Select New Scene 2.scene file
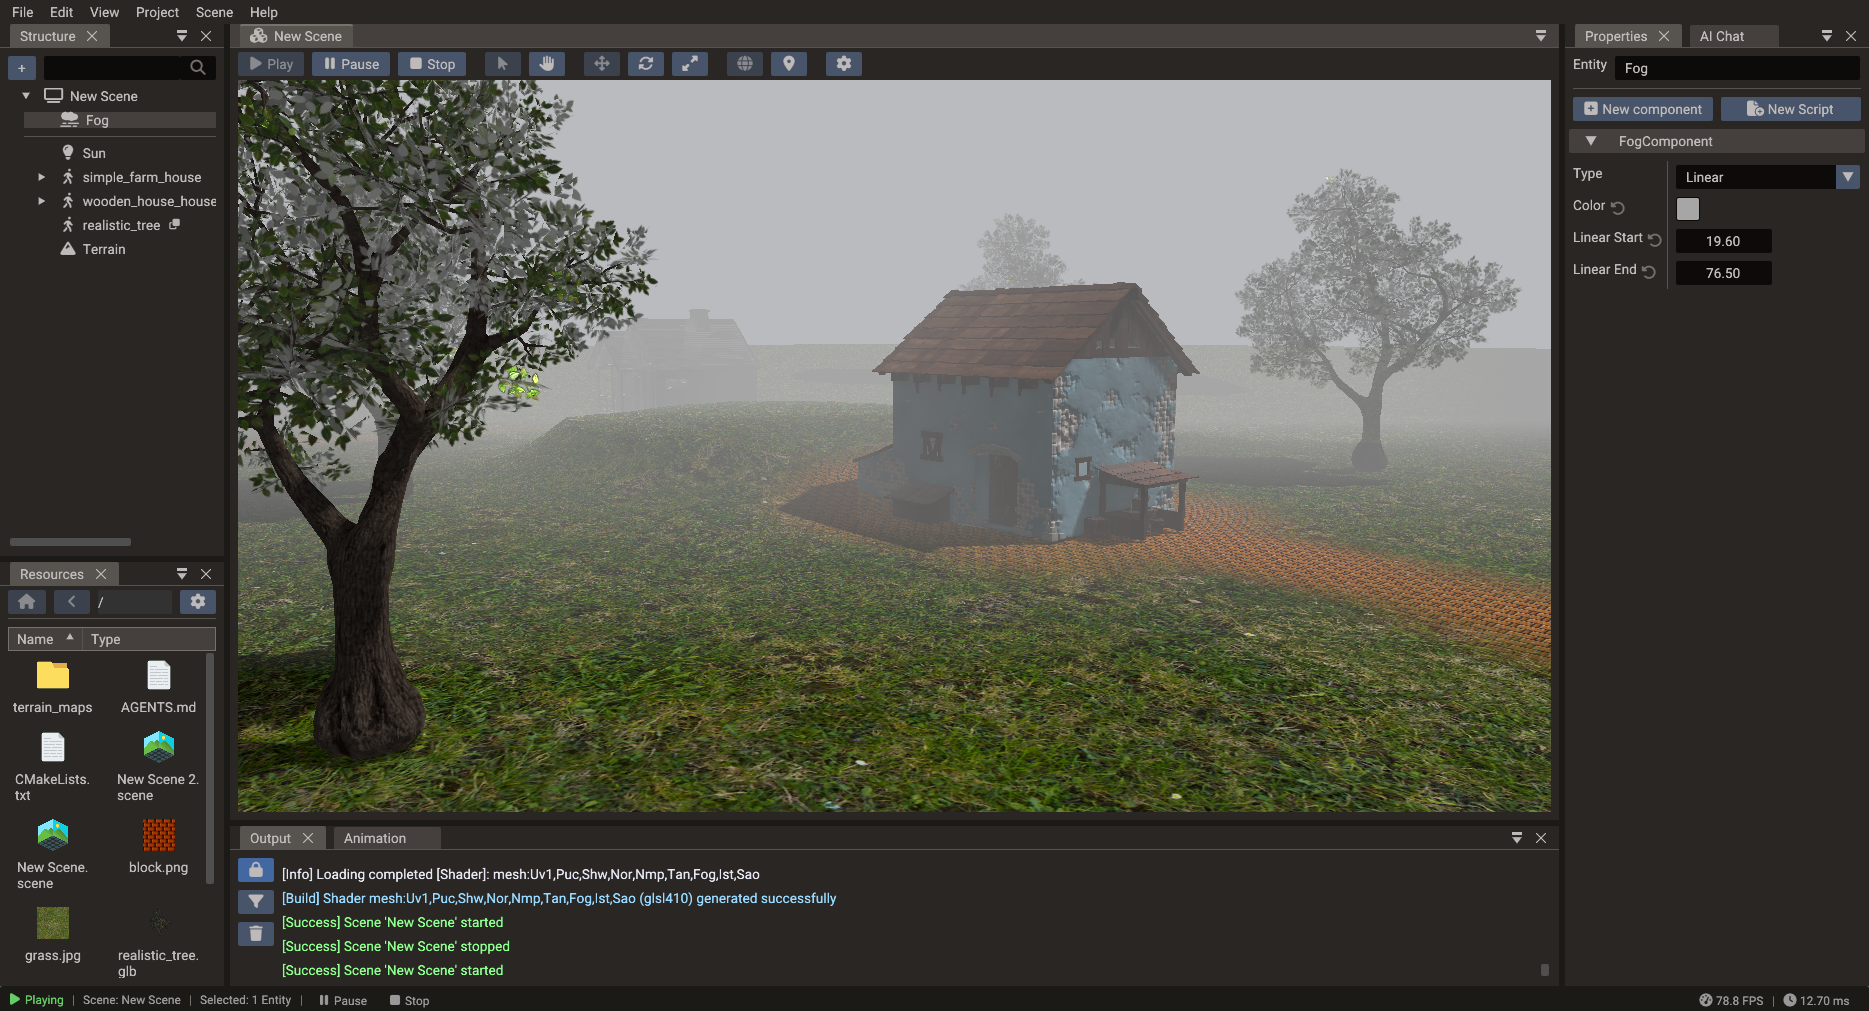The width and height of the screenshot is (1869, 1011). click(x=158, y=767)
